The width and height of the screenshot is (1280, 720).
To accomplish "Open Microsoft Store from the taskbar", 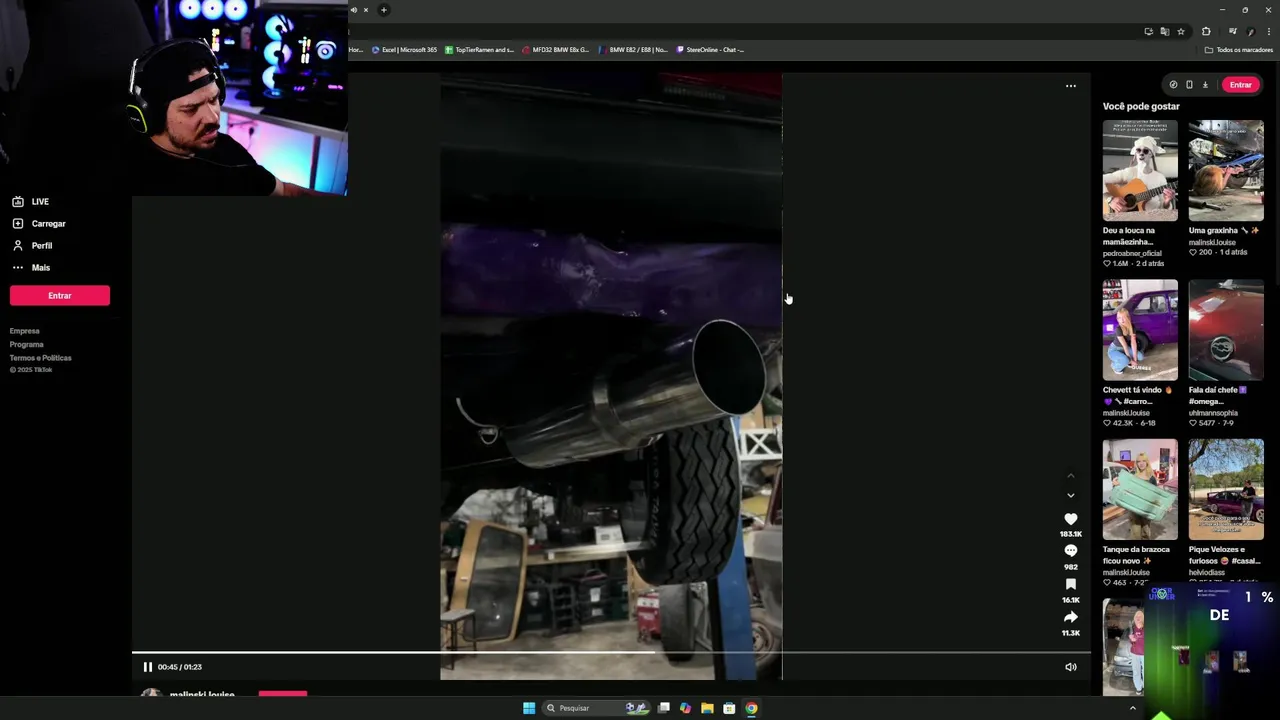I will (729, 708).
